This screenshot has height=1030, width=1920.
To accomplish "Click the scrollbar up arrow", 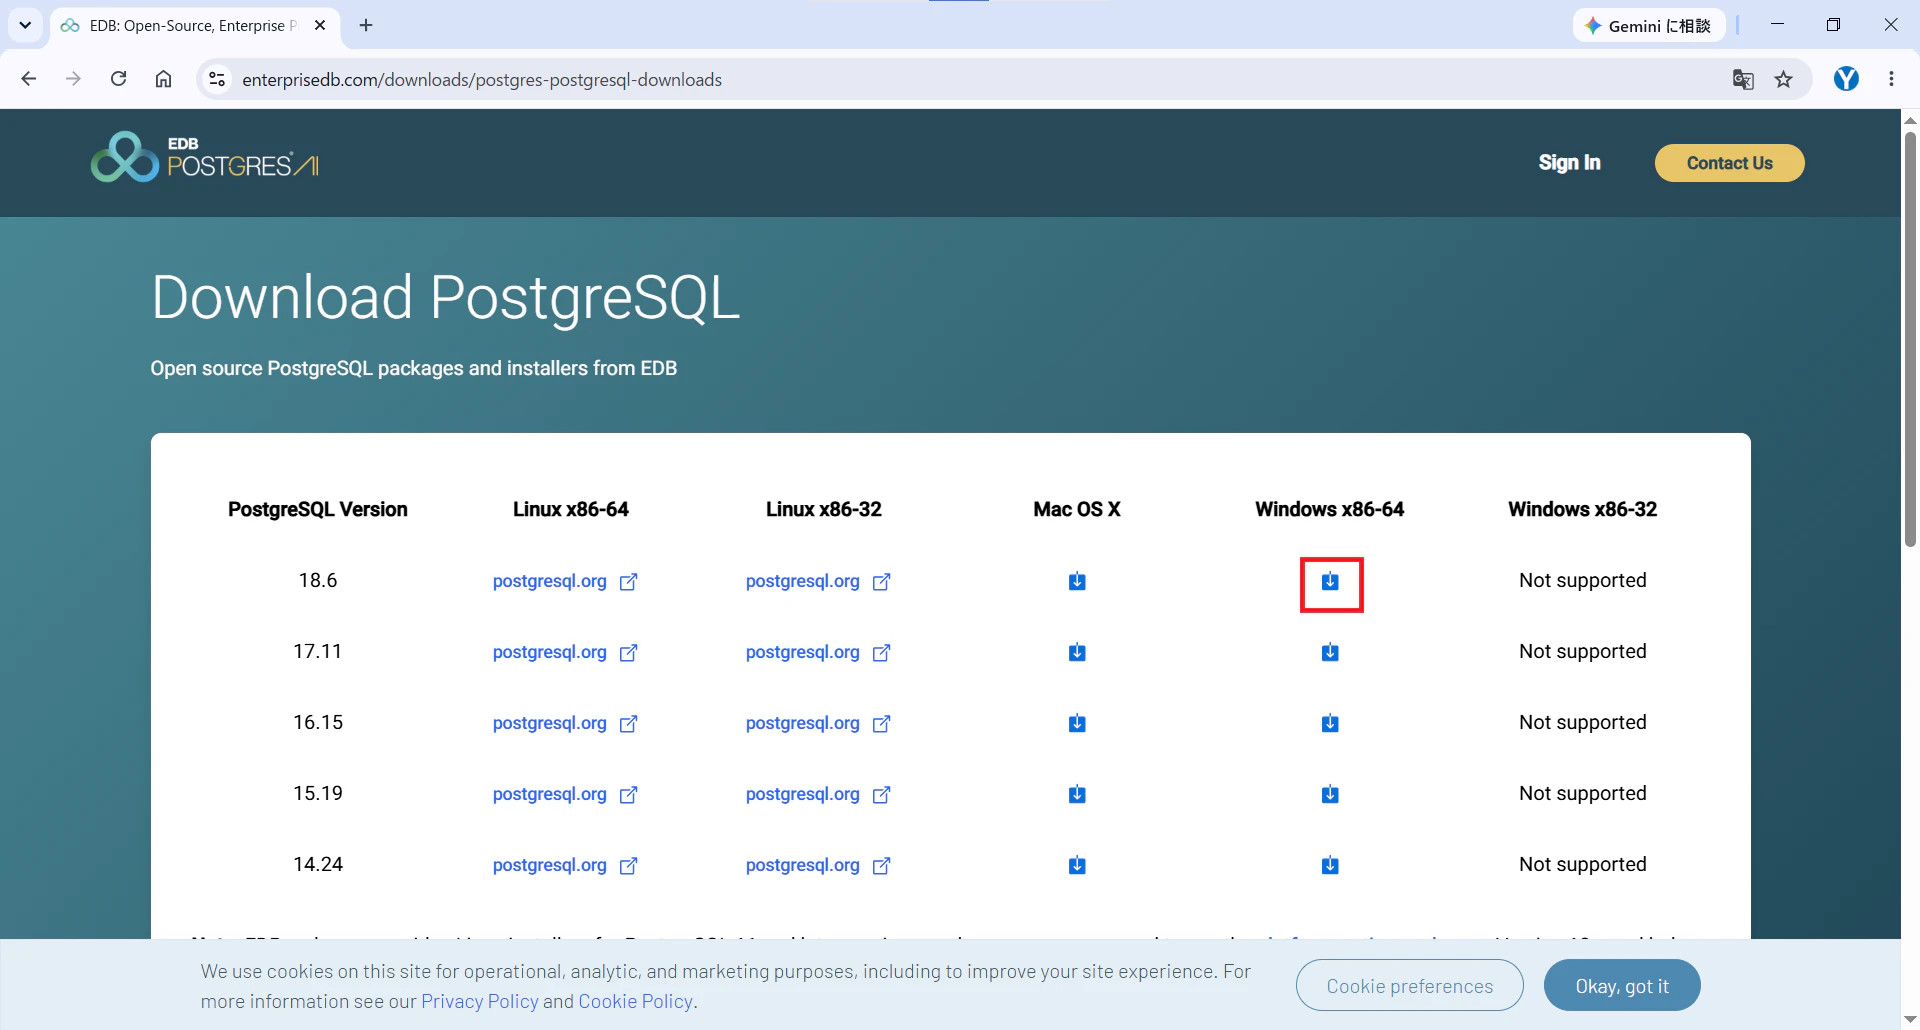I will (1910, 120).
